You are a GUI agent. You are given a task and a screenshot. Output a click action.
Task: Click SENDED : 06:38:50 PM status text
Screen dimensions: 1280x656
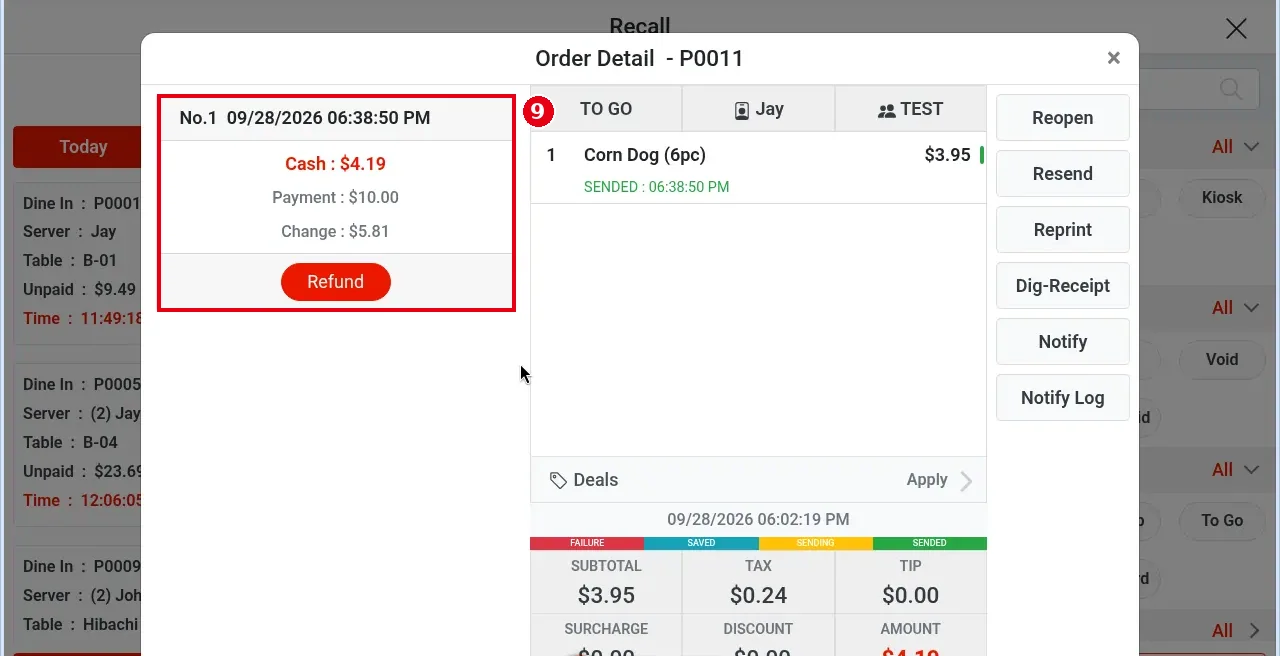pos(656,187)
